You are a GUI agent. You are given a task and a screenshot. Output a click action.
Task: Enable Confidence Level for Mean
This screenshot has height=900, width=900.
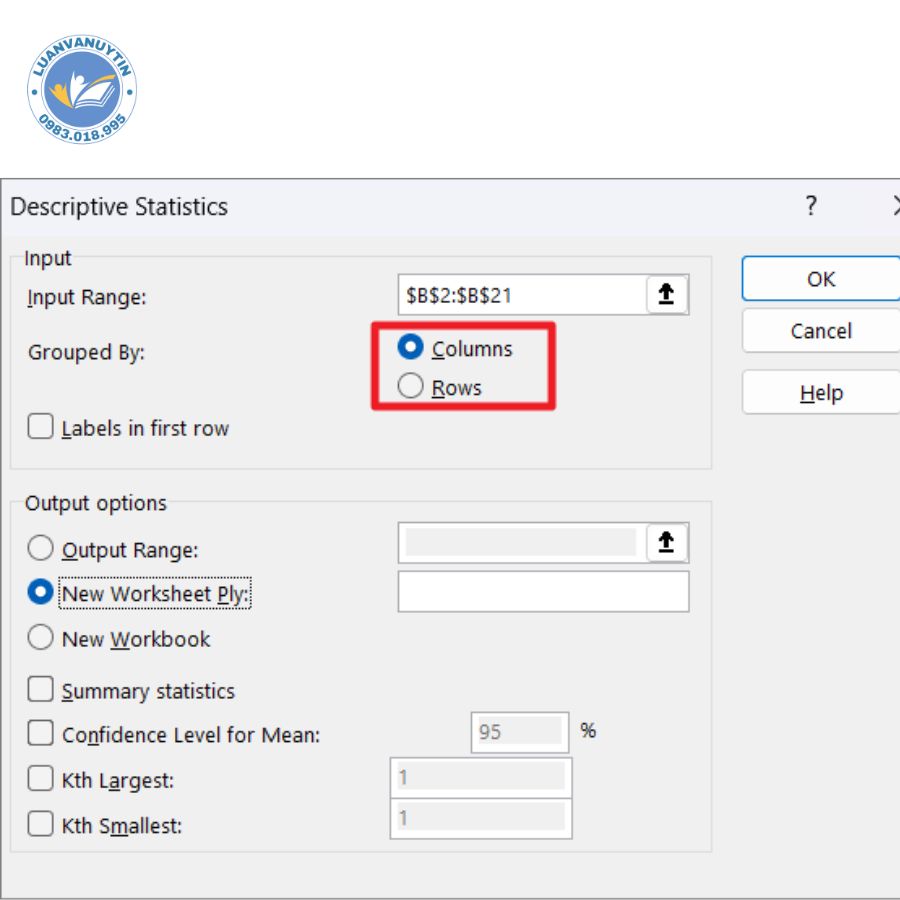click(x=41, y=734)
